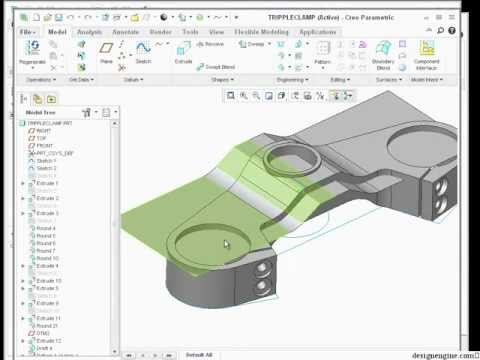Toggle the spin center icon in graphics toolbar
The height and width of the screenshot is (360, 480).
347,96
